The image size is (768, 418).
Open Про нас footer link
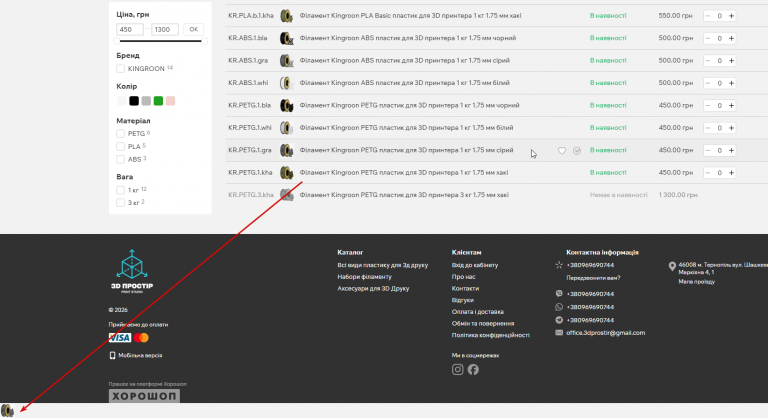[463, 277]
